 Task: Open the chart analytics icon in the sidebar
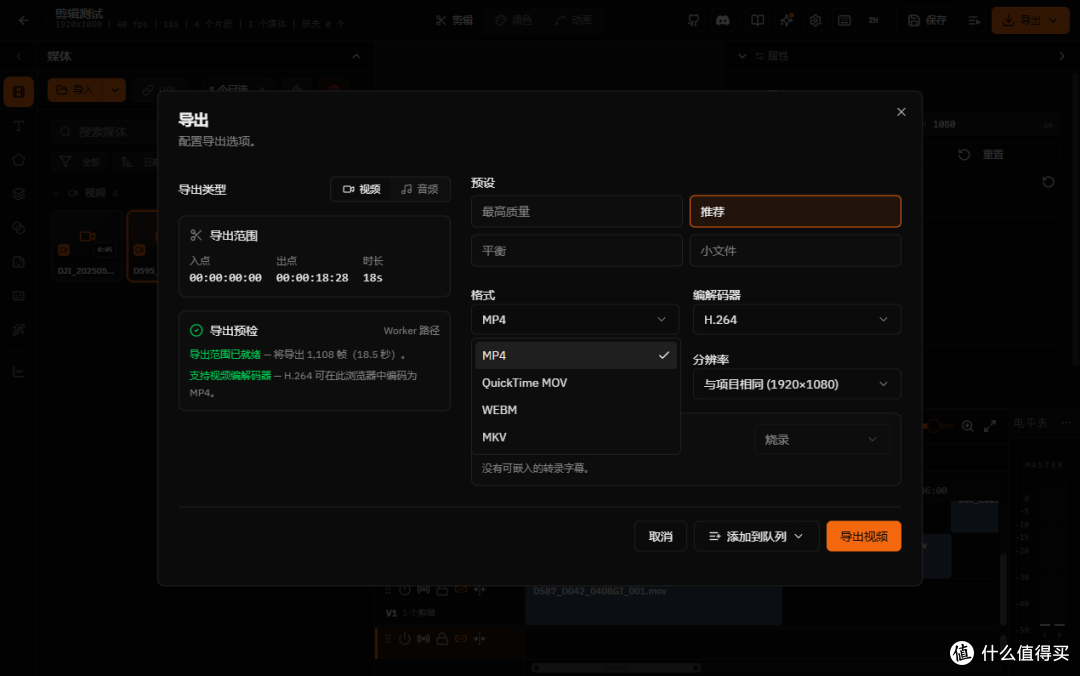point(19,371)
